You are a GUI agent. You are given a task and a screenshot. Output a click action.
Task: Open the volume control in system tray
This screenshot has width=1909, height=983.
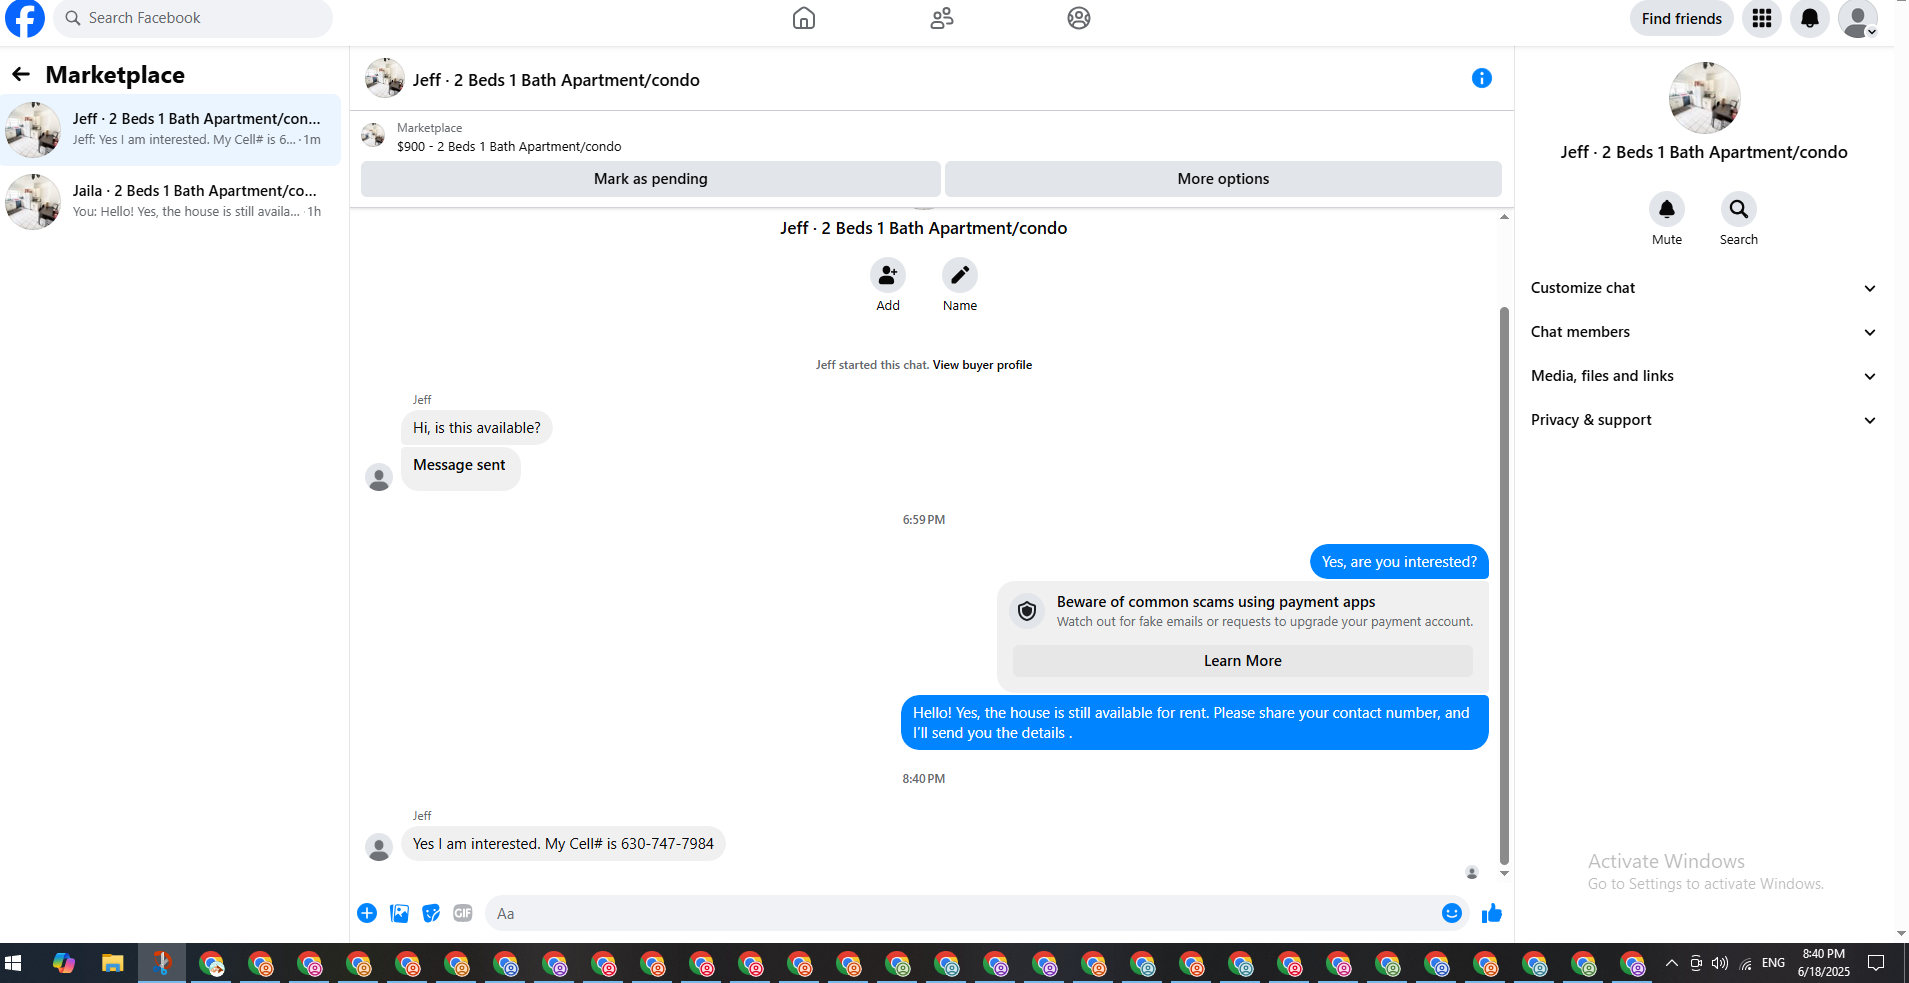(1720, 963)
